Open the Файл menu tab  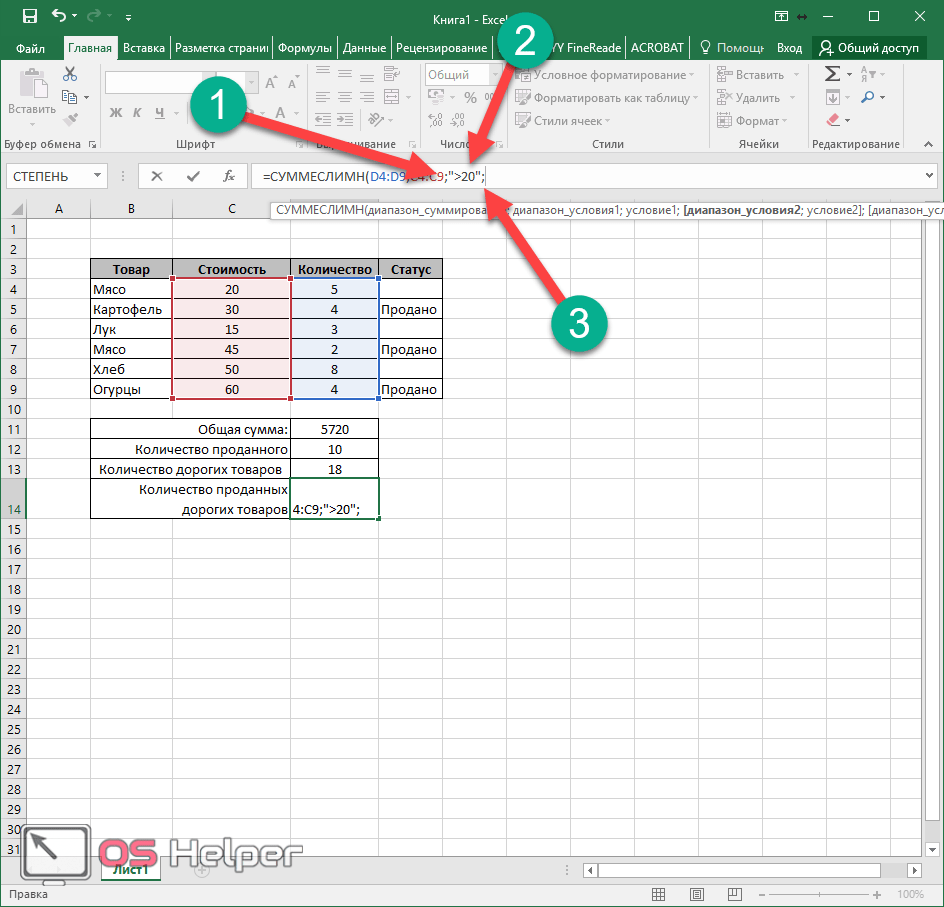31,47
